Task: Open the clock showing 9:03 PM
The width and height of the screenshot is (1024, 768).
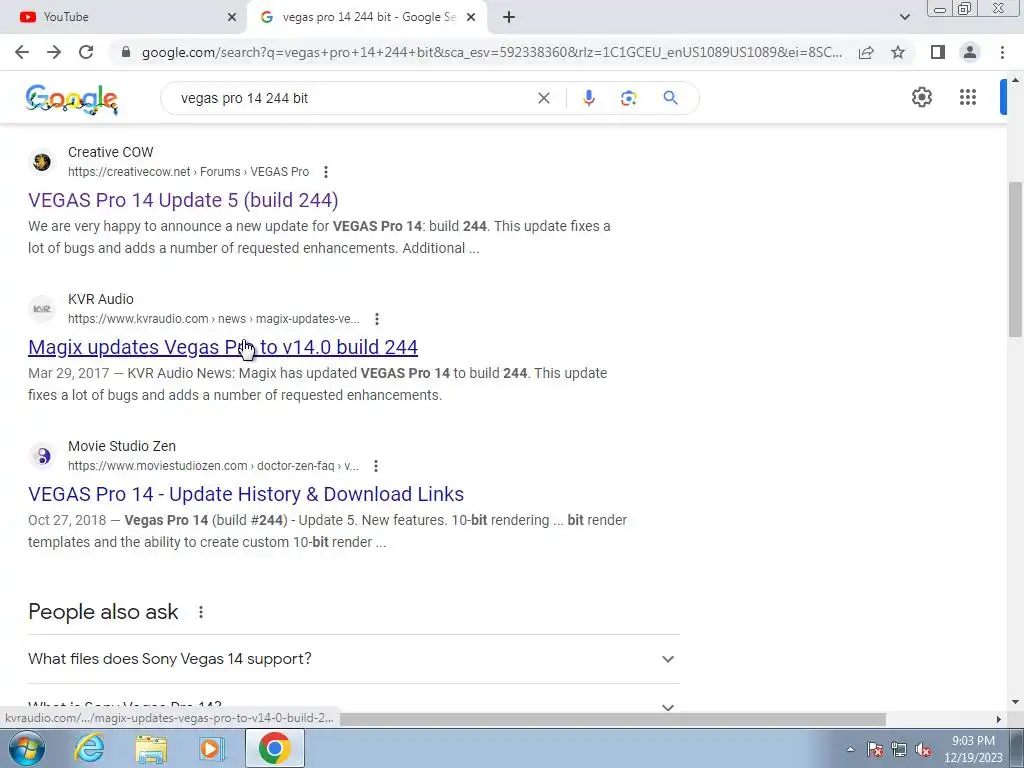Action: tap(973, 749)
